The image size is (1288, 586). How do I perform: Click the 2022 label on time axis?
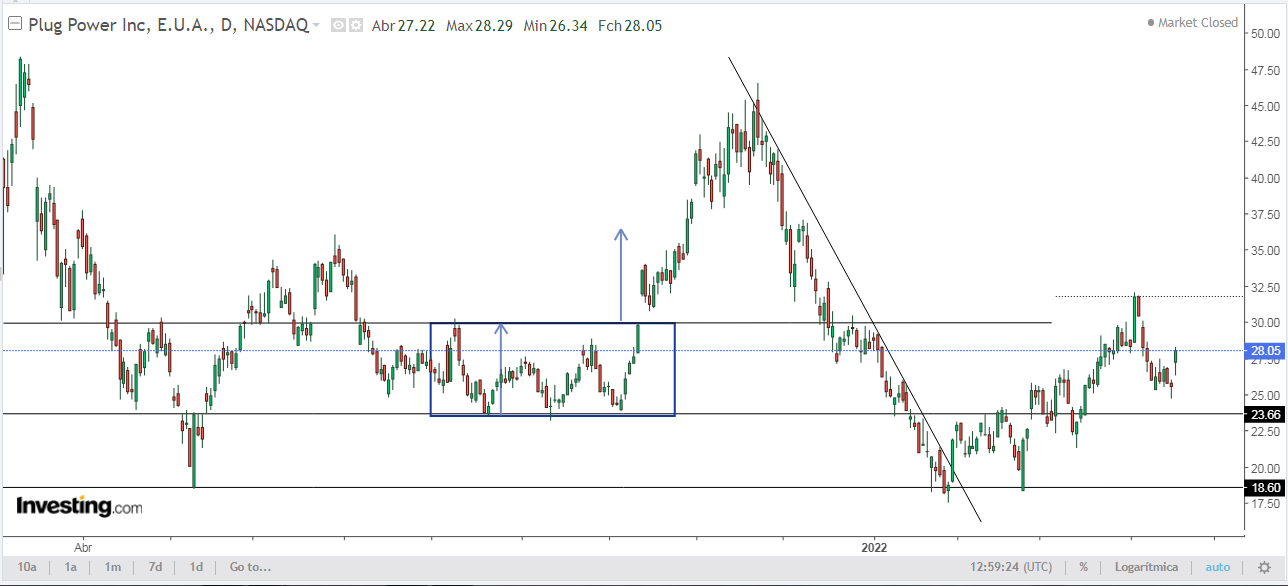(x=874, y=547)
